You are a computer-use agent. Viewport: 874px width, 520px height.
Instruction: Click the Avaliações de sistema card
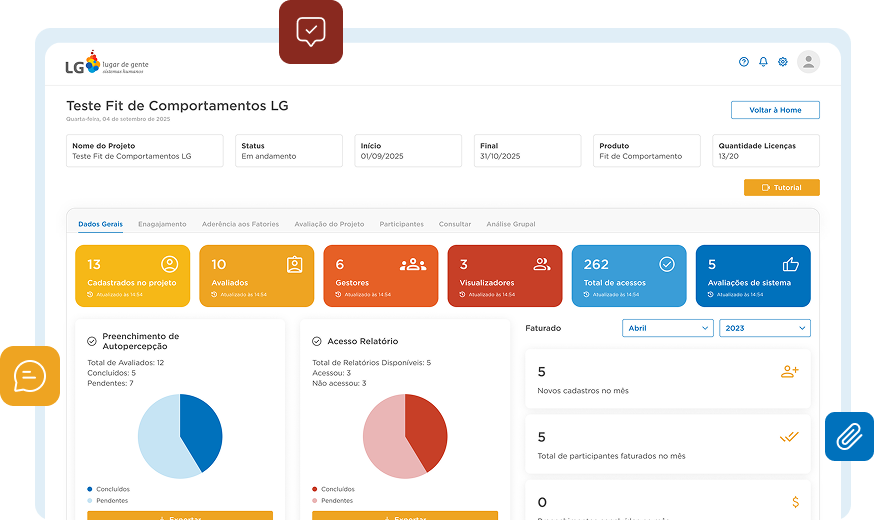point(752,275)
